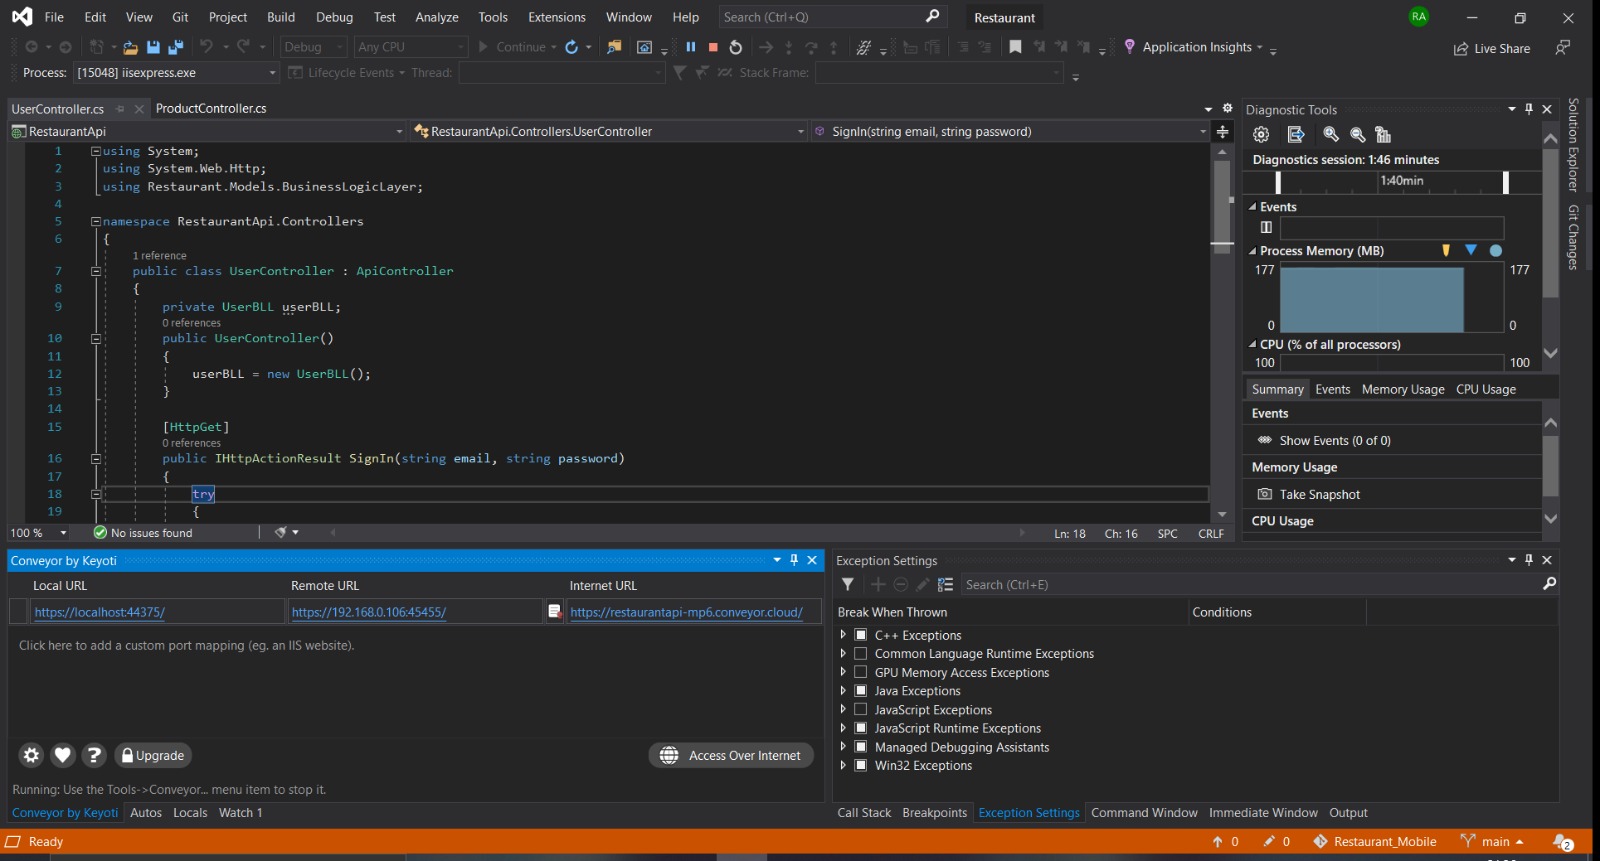Expand Win32 Exceptions tree node
1600x861 pixels.
(843, 765)
